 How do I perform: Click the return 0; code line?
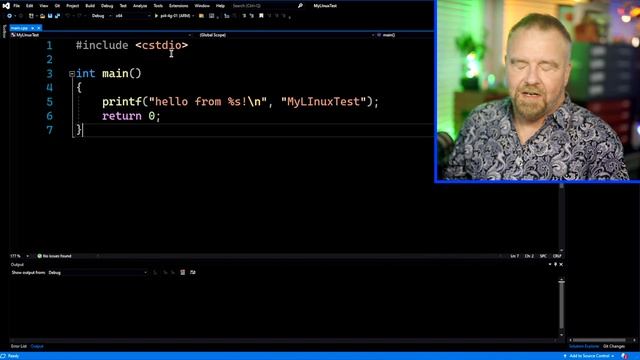(x=131, y=116)
